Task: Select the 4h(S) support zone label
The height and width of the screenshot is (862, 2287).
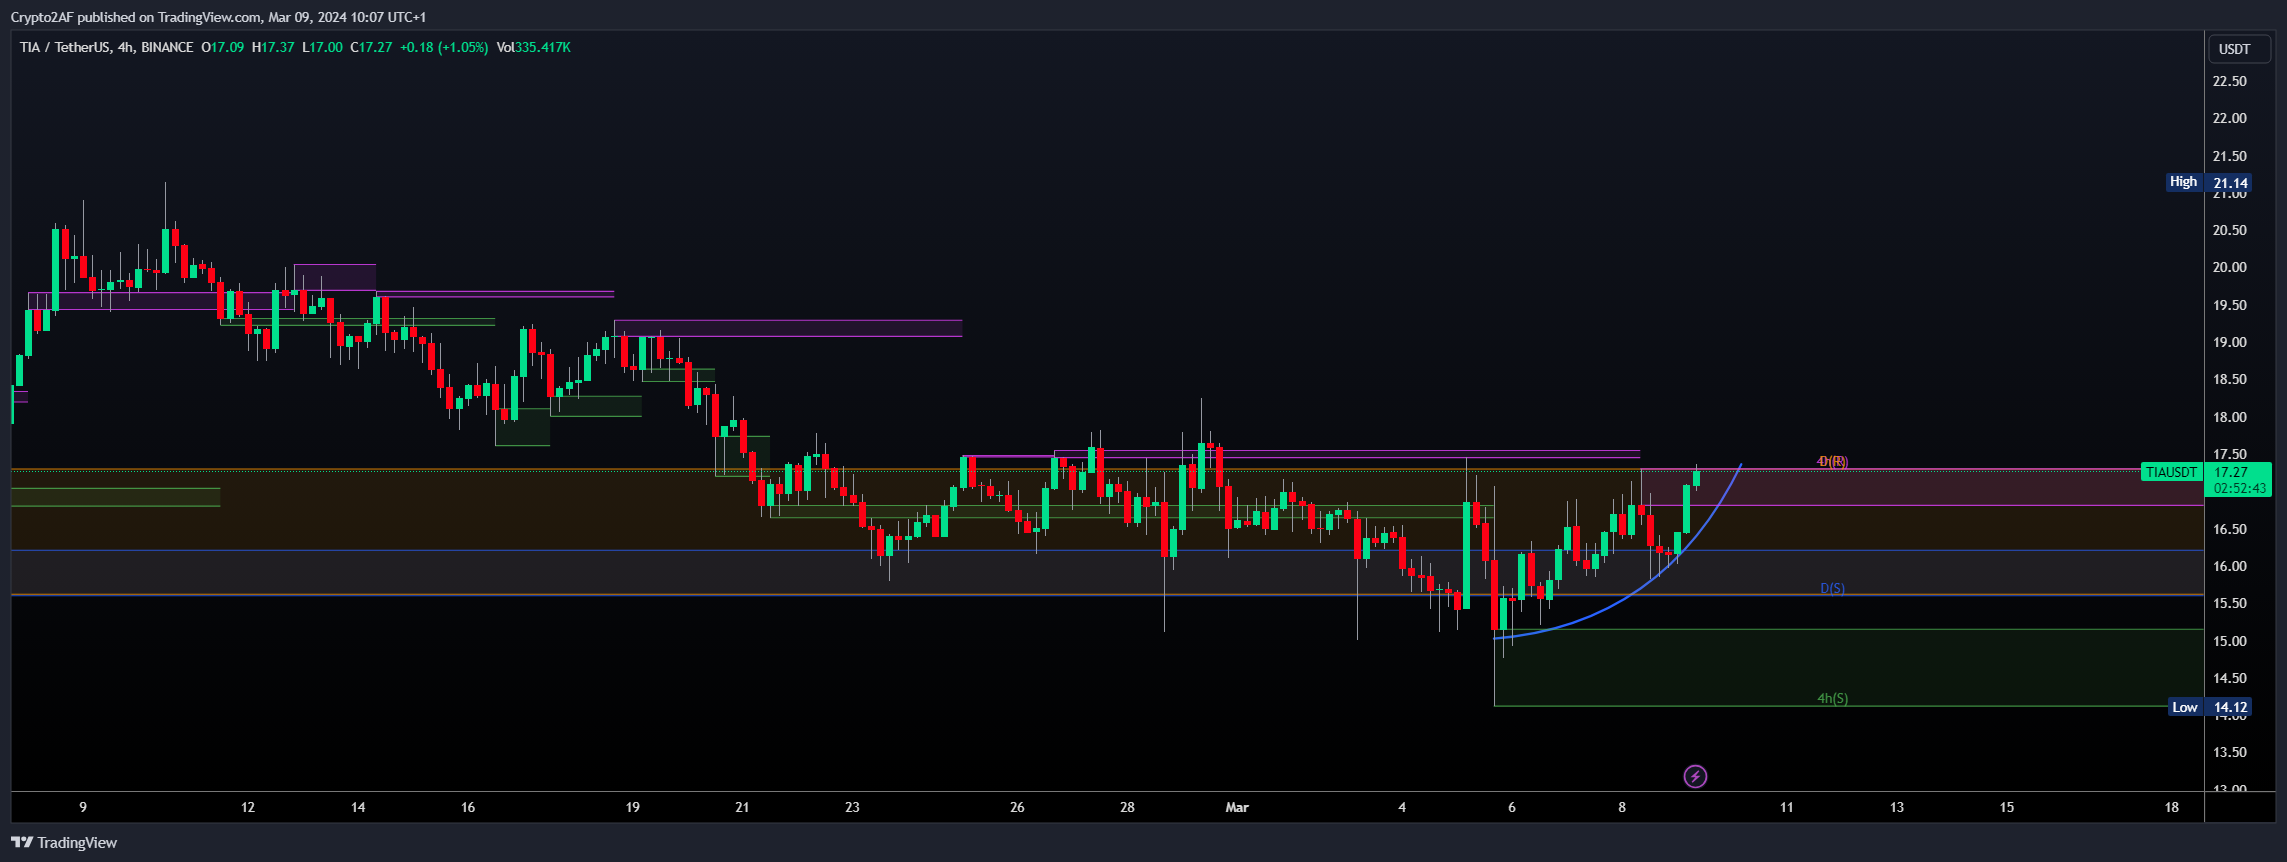Action: [x=1832, y=698]
